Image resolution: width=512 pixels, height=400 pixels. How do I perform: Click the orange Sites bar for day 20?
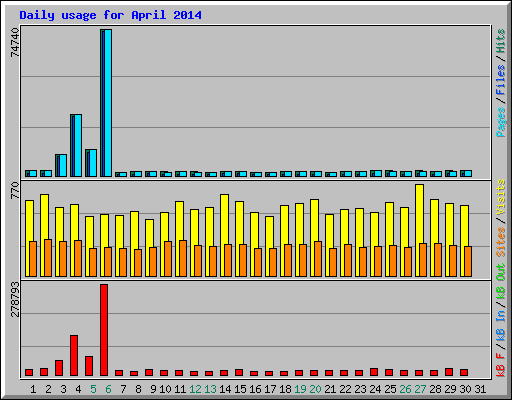318,259
